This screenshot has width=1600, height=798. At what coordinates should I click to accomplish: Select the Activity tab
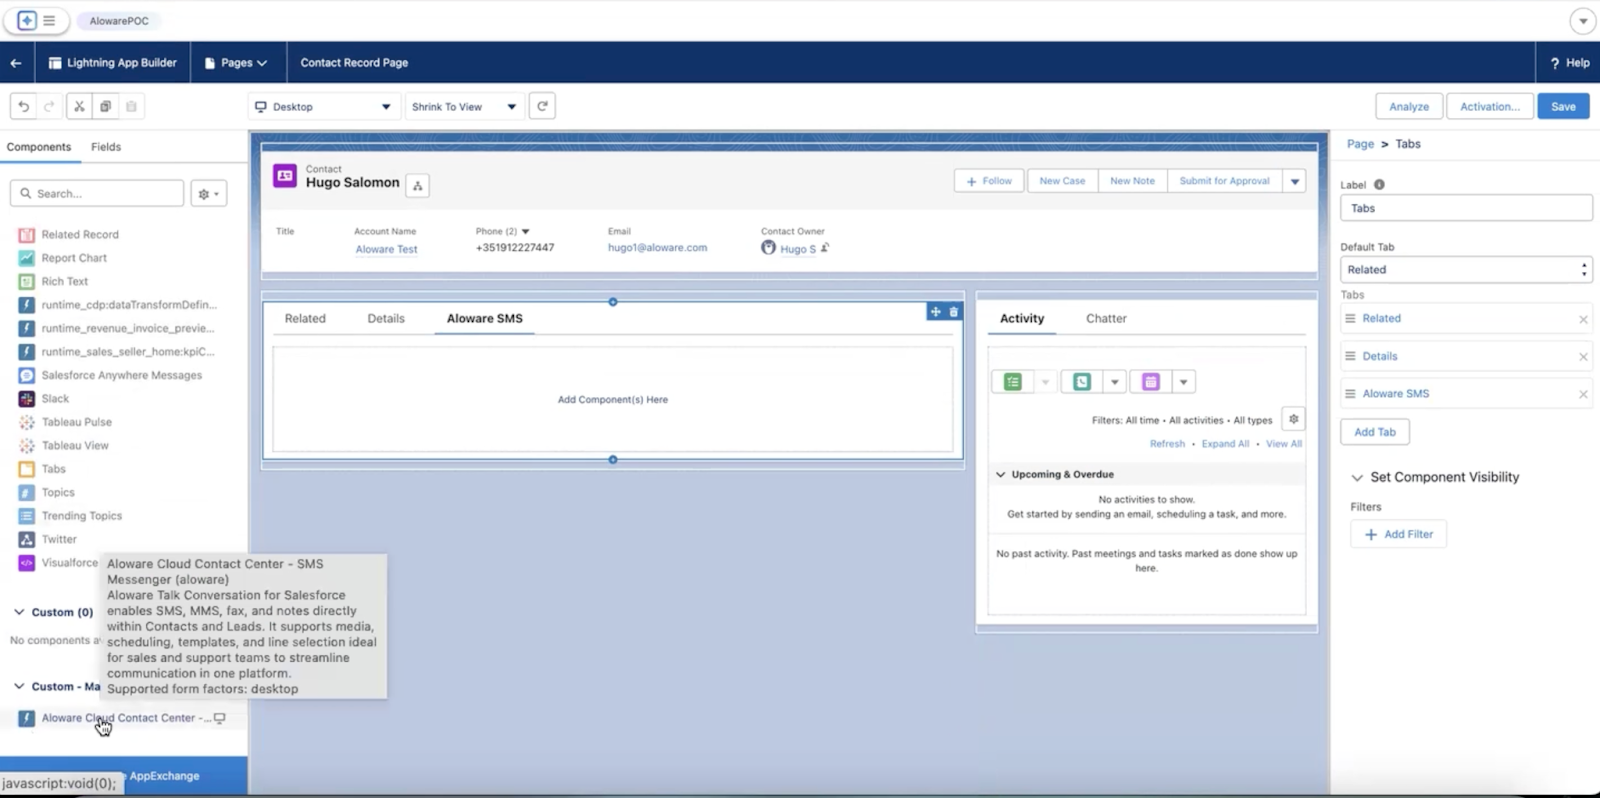1022,319
